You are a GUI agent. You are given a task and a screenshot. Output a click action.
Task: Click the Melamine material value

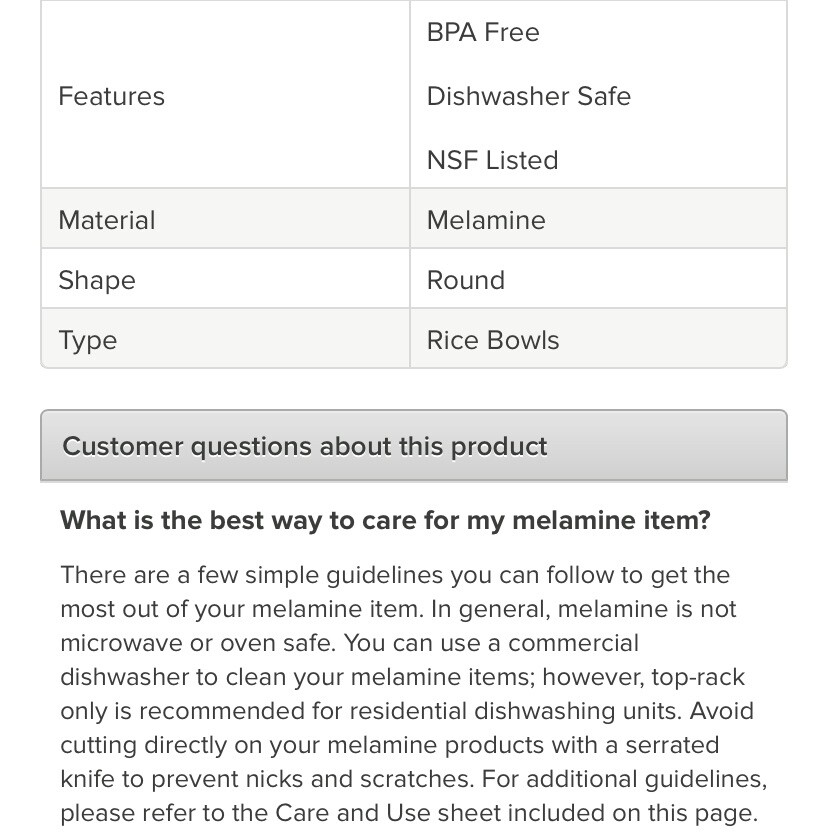[486, 220]
